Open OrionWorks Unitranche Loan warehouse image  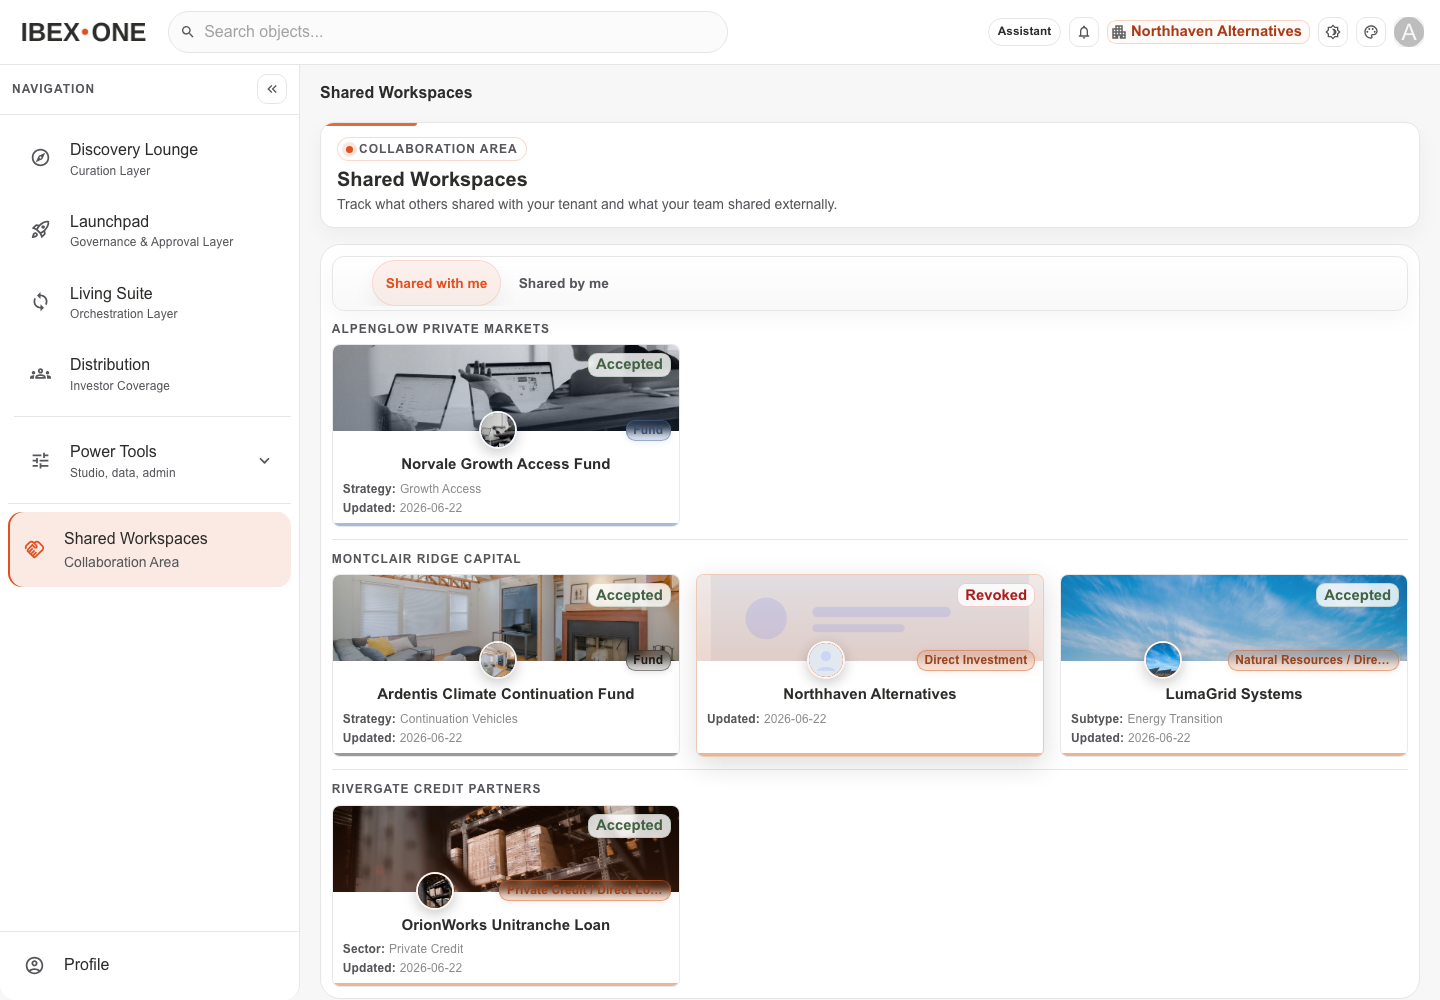click(506, 849)
